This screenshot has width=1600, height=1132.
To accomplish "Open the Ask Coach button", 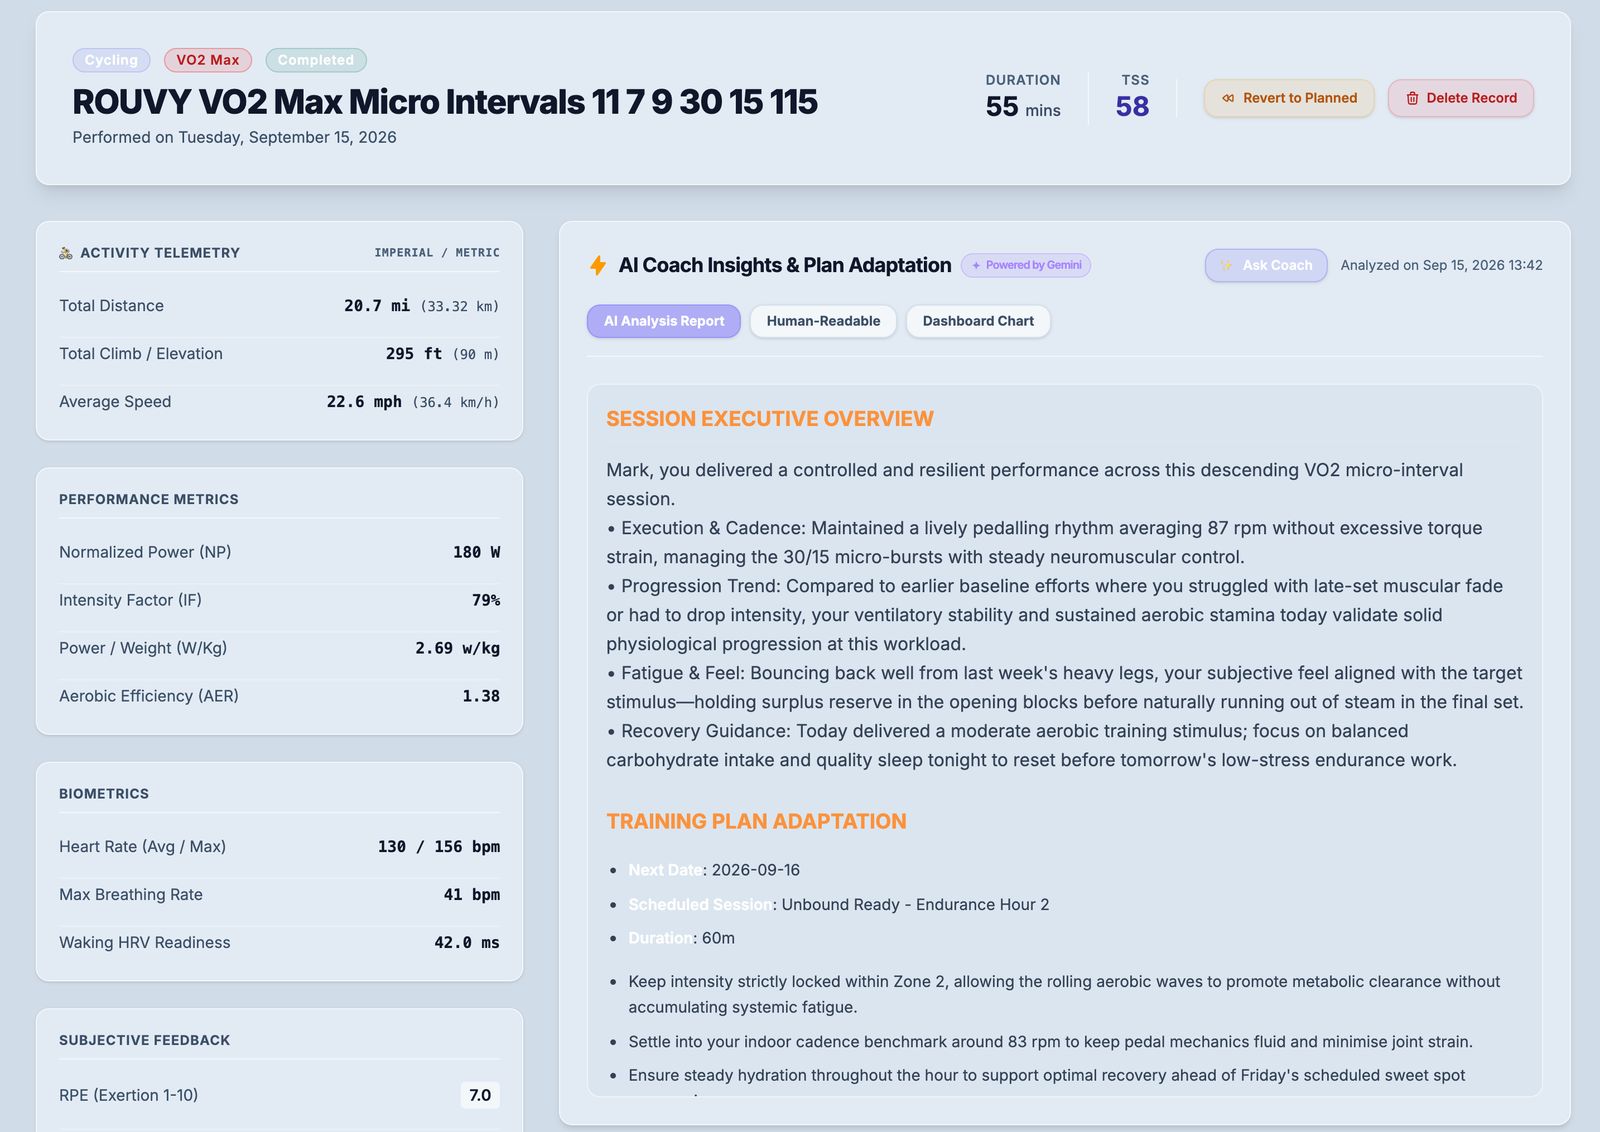I will (x=1266, y=265).
